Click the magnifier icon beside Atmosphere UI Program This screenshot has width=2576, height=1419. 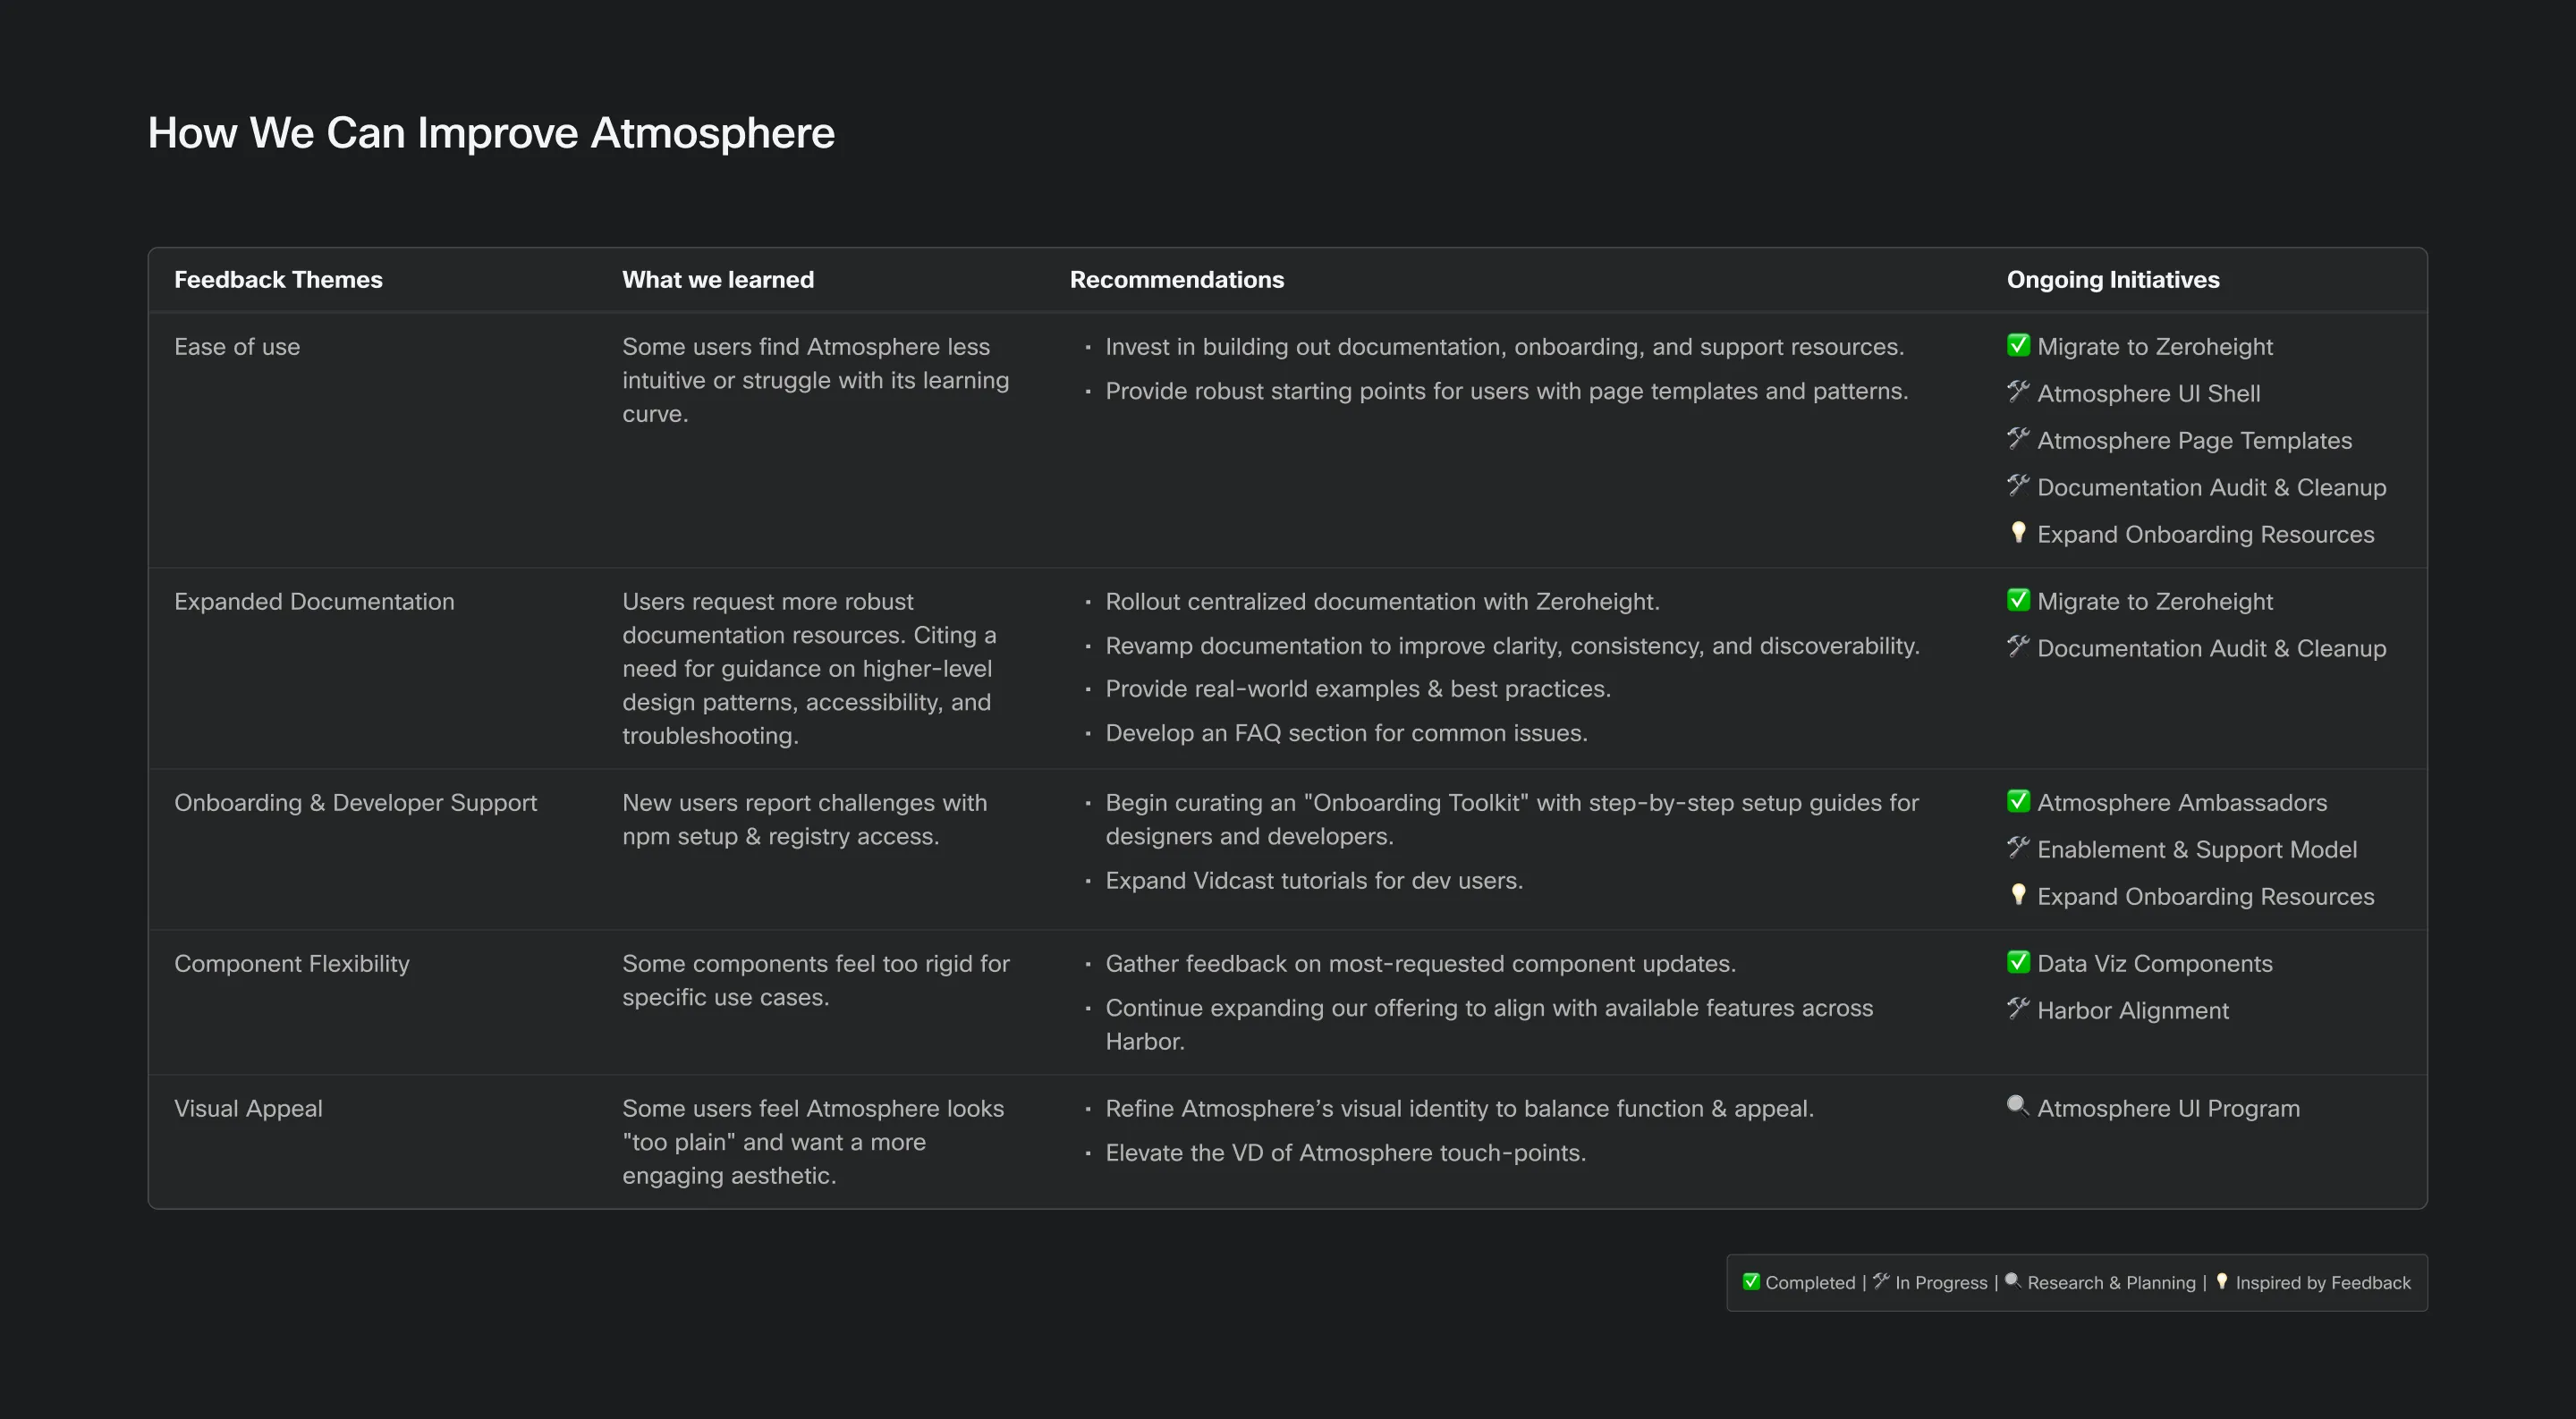(2018, 1106)
